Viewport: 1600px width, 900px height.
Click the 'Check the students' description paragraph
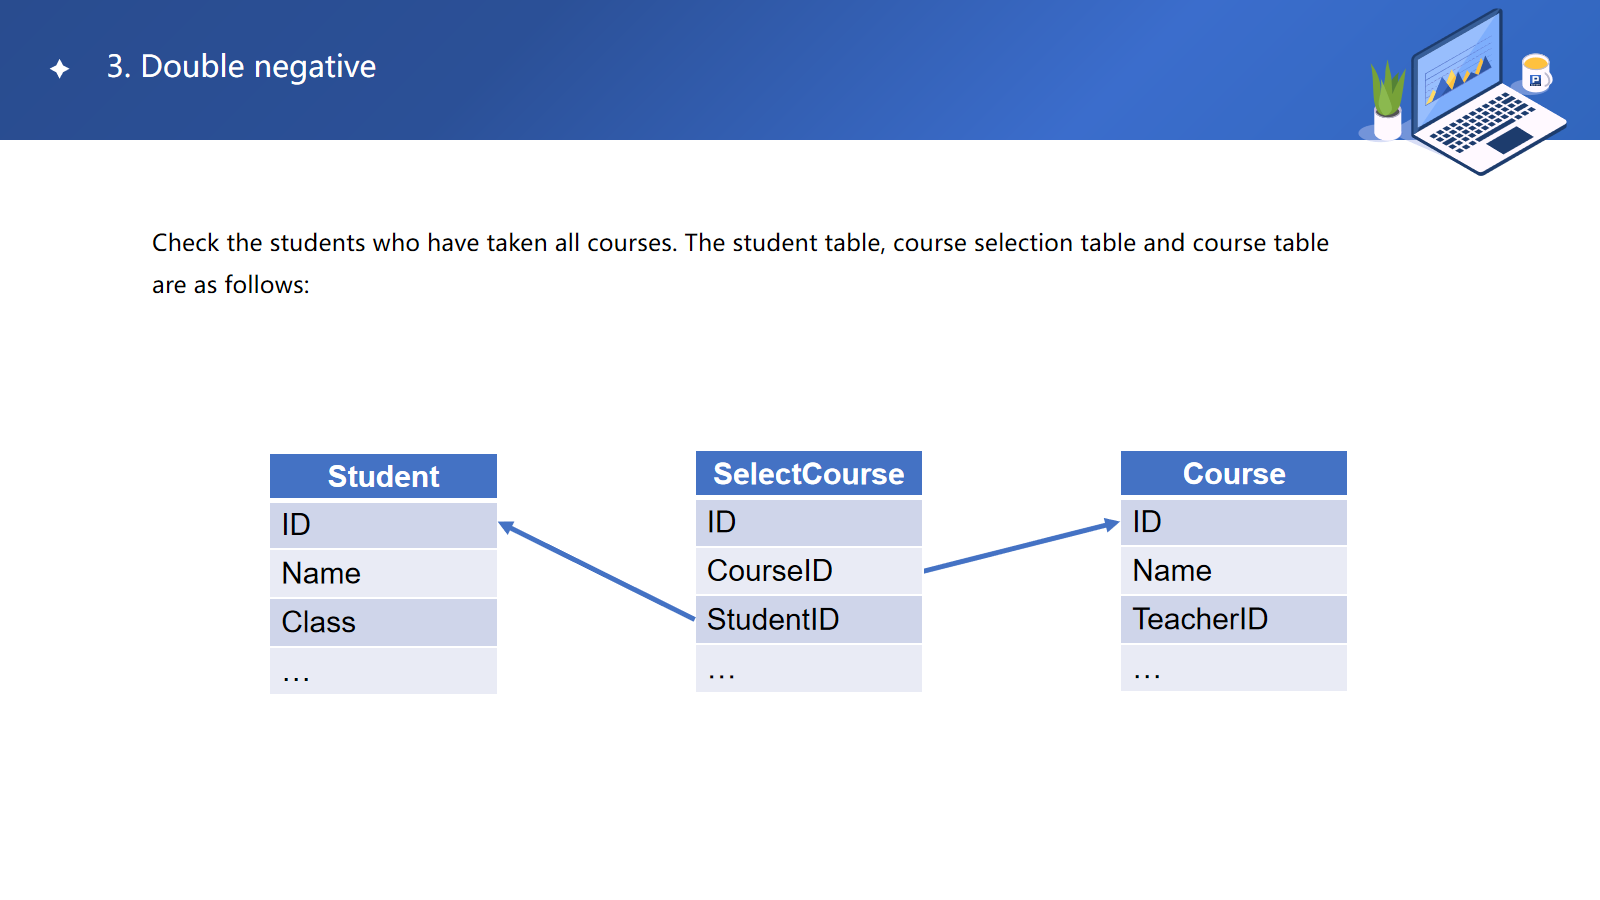[740, 263]
